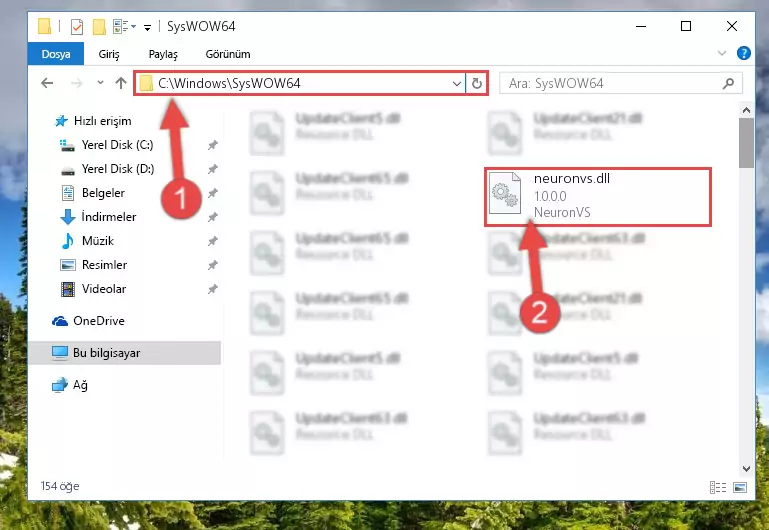Click pin icon next to İndirmeler

coord(212,217)
